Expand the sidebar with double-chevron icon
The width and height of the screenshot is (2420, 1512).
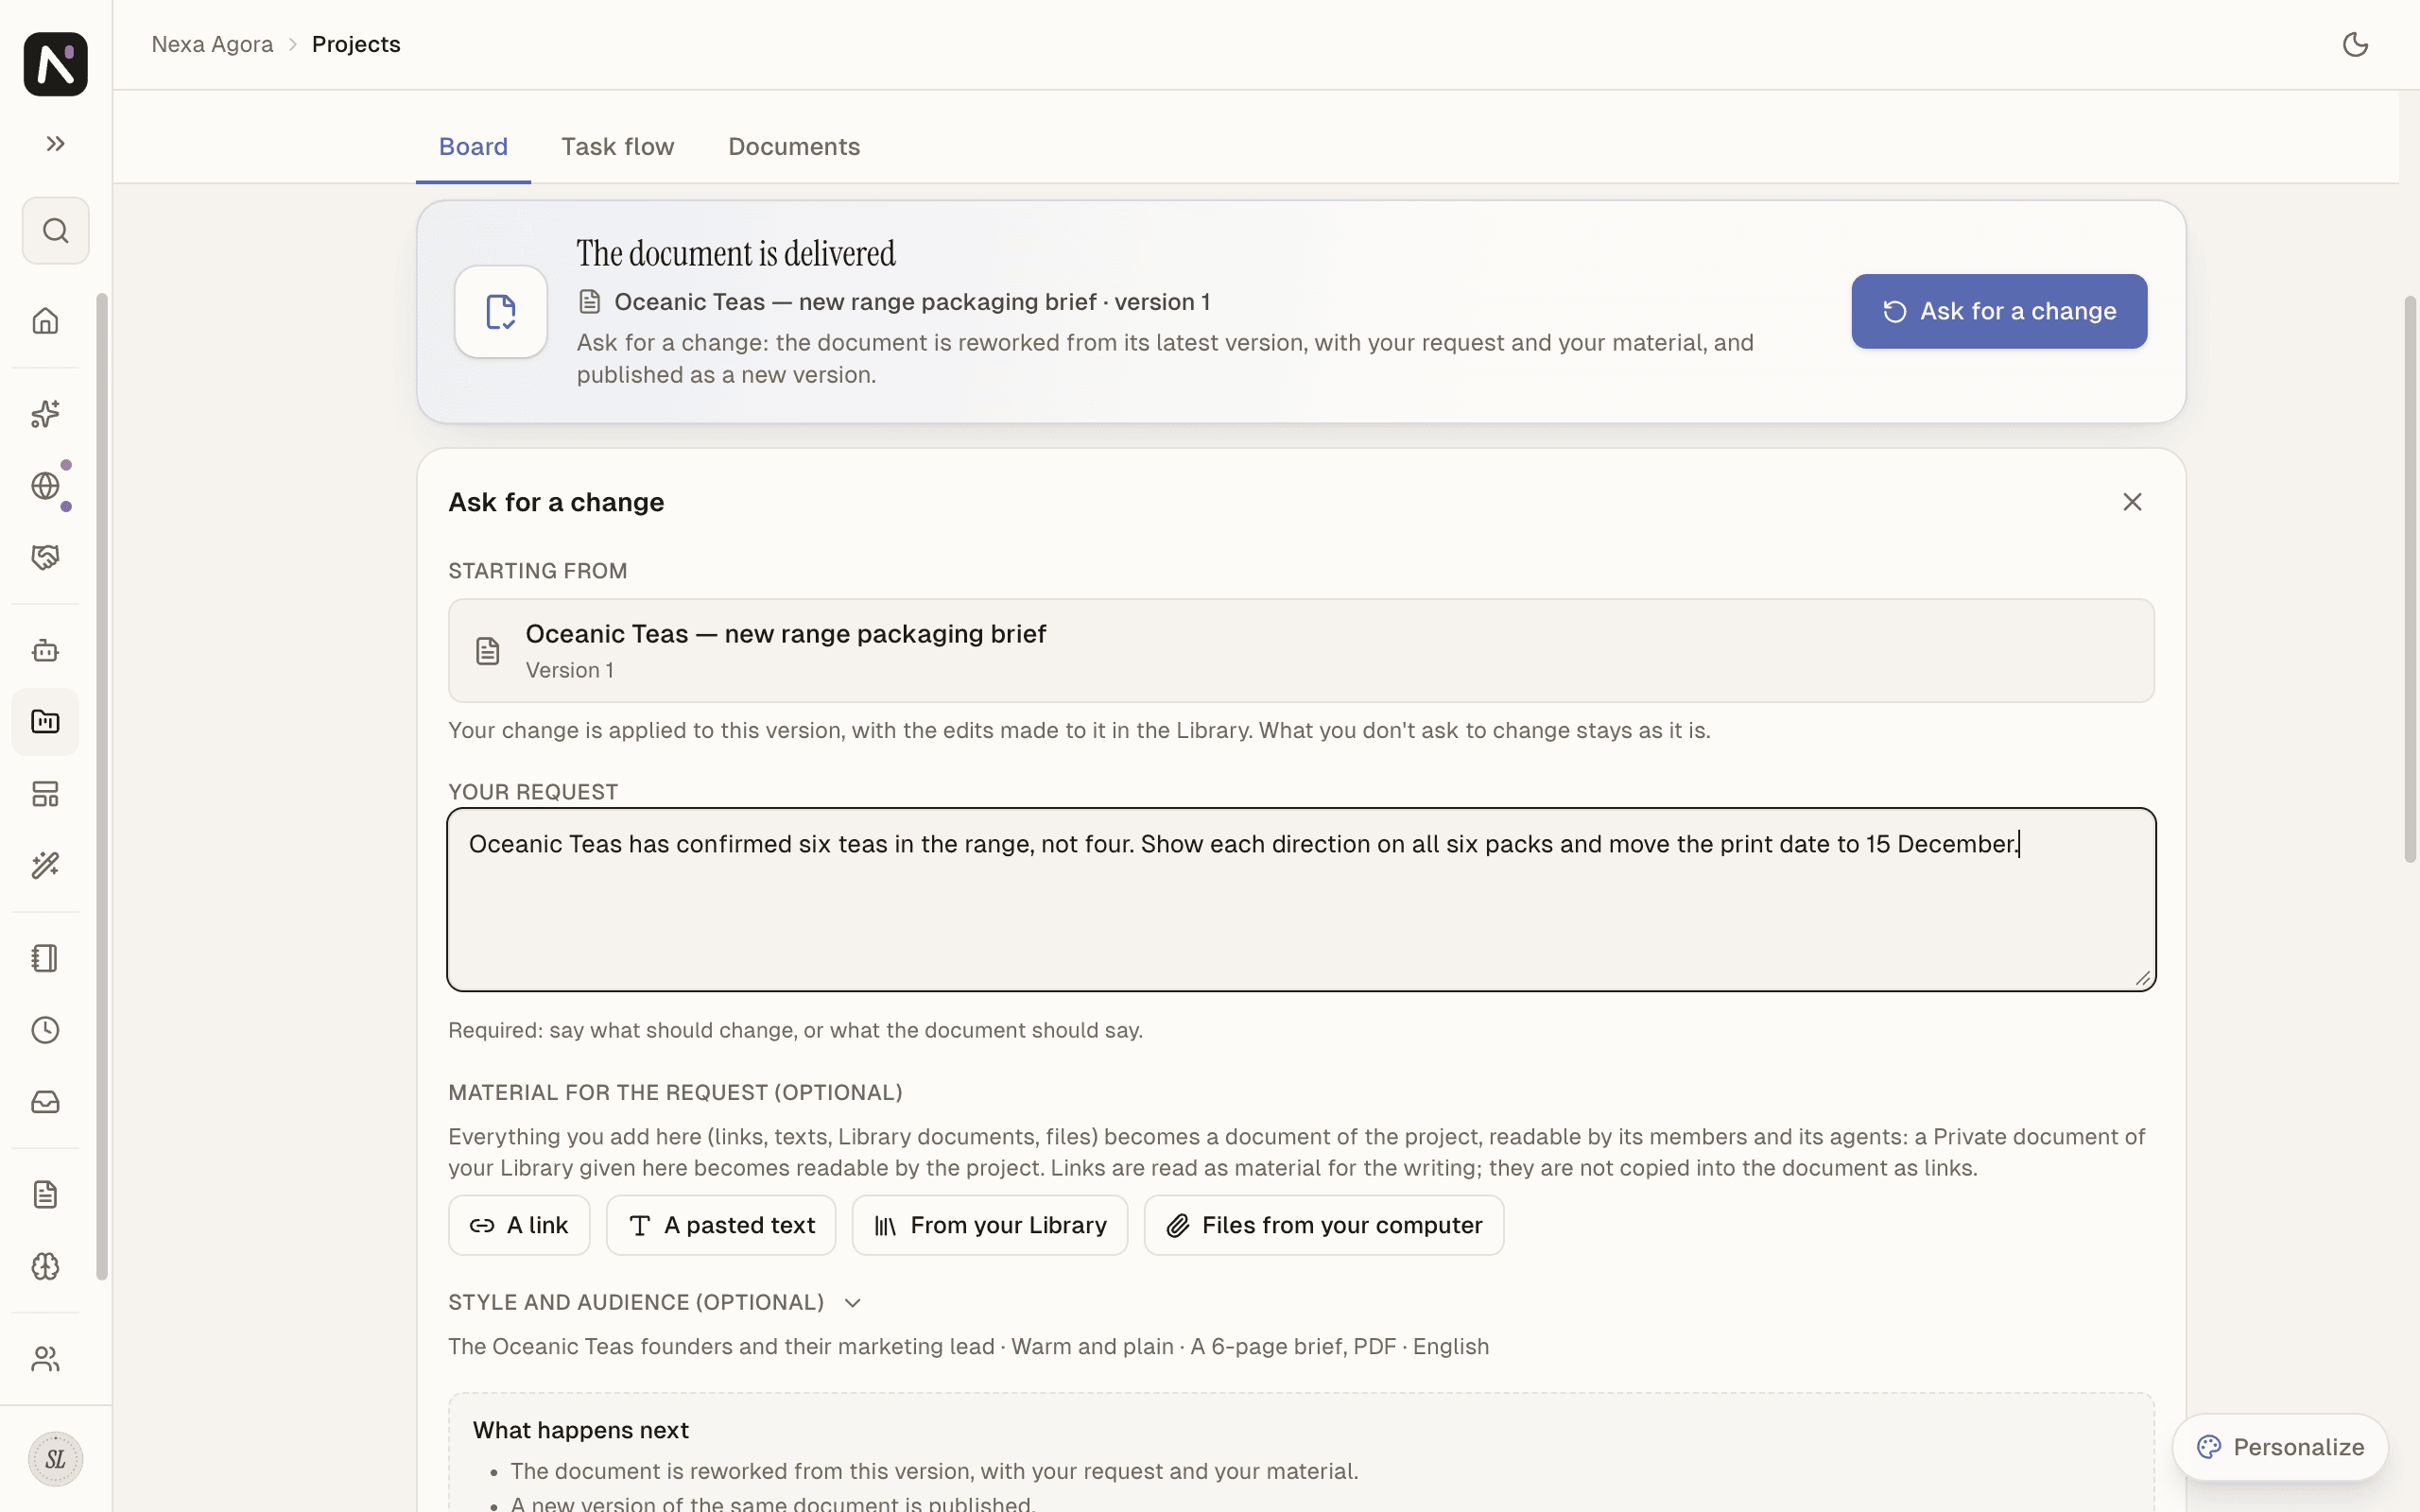(x=55, y=144)
